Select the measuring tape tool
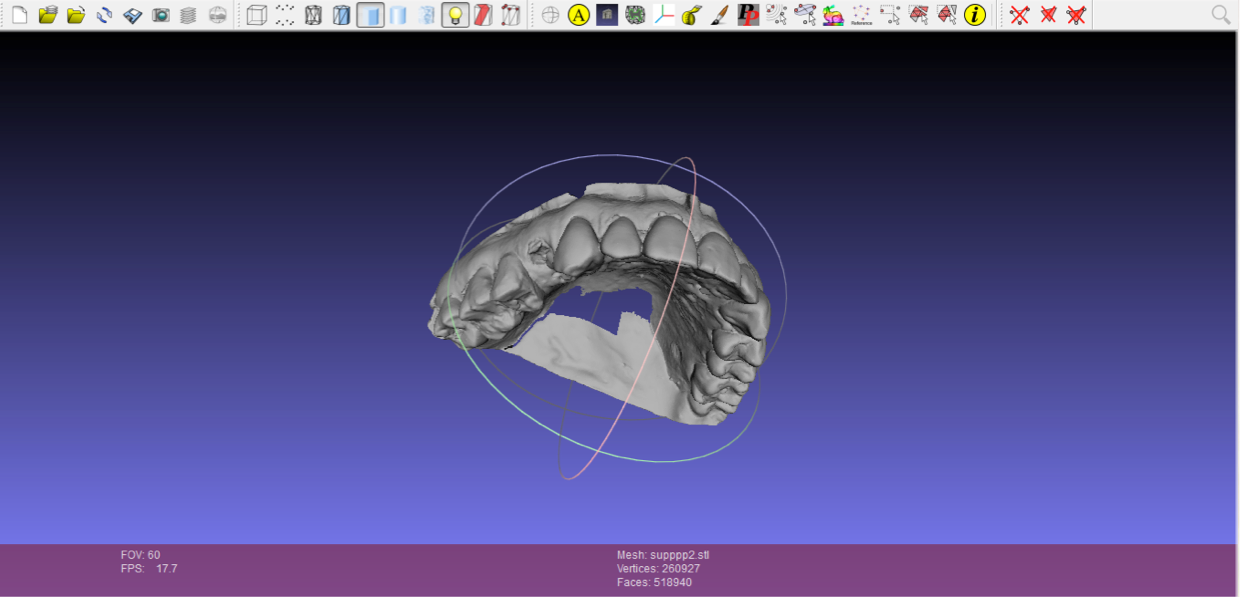Image resolution: width=1240 pixels, height=597 pixels. [x=691, y=15]
